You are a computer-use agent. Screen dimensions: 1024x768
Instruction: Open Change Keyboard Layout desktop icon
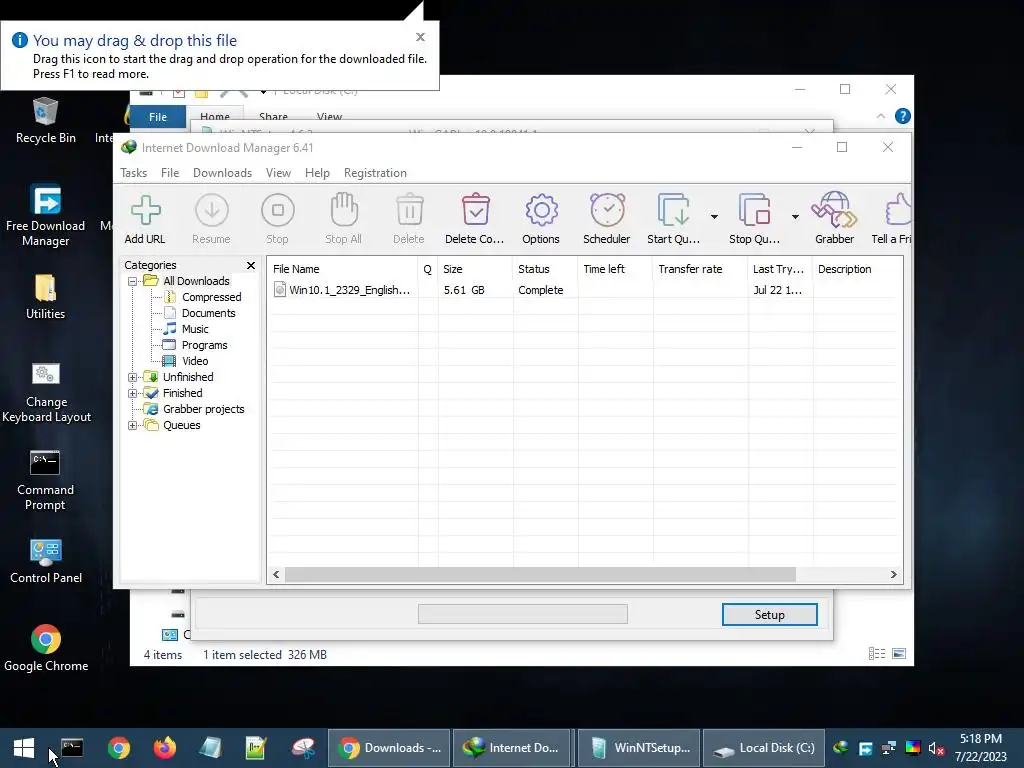pyautogui.click(x=46, y=393)
